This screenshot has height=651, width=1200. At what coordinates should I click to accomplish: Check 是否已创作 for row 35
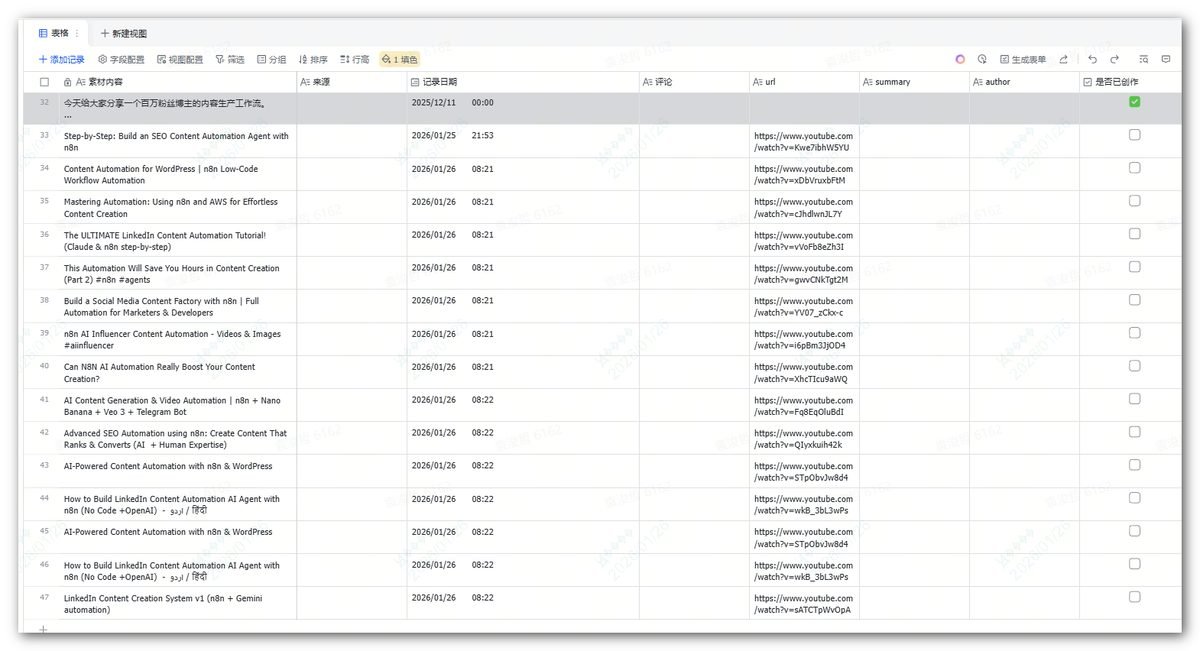point(1134,201)
